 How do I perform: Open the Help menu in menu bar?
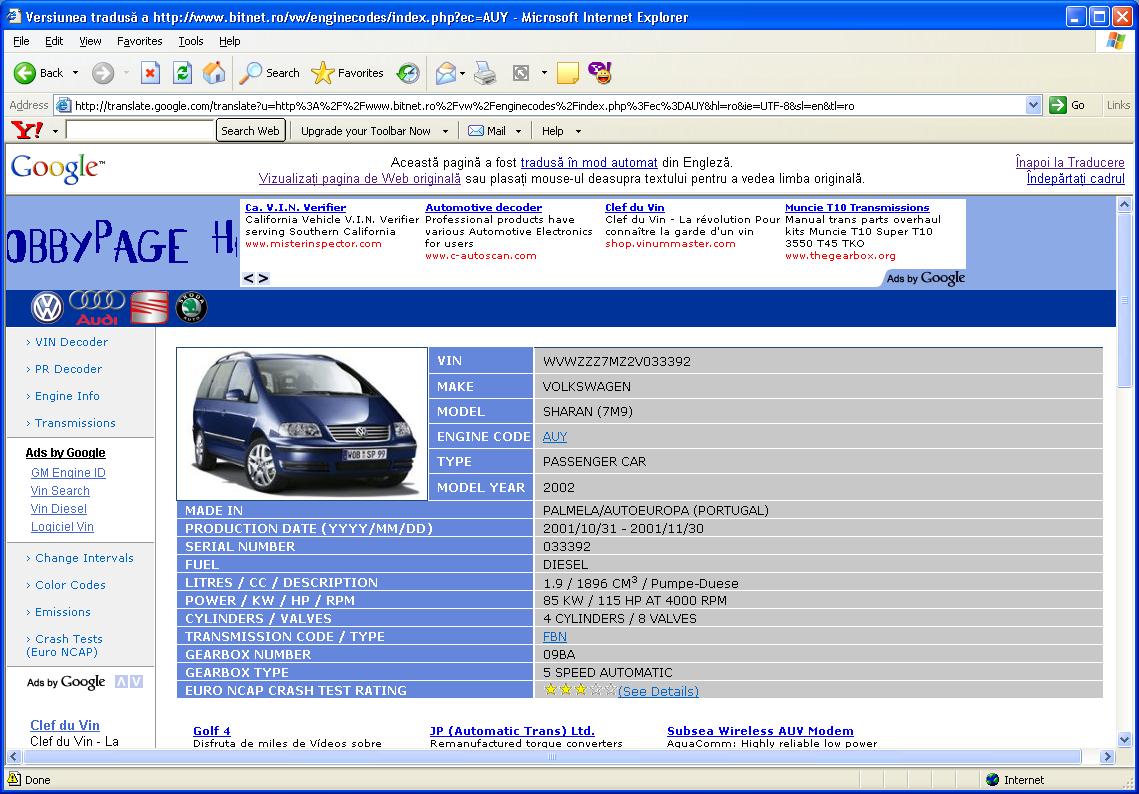coord(230,41)
